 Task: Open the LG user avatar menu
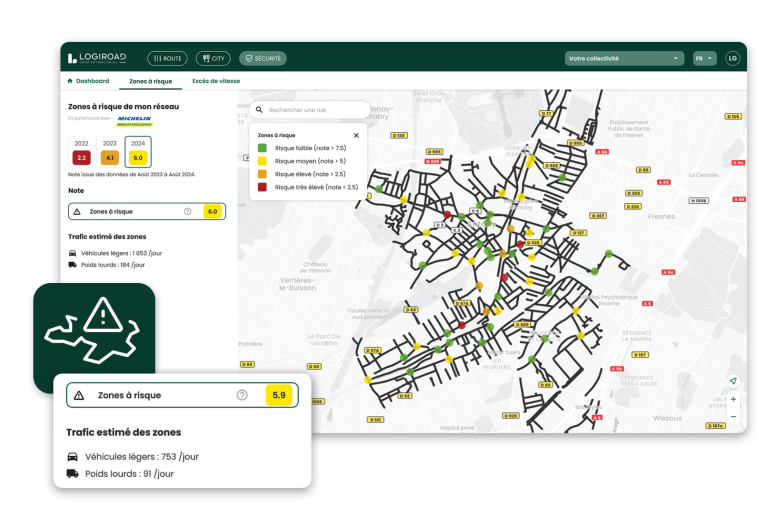732,58
